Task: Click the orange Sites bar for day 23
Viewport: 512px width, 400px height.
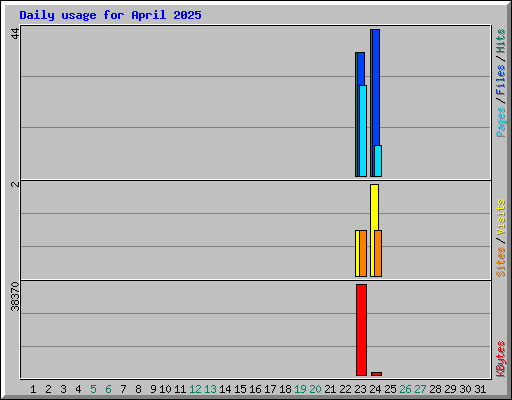Action: (x=363, y=253)
